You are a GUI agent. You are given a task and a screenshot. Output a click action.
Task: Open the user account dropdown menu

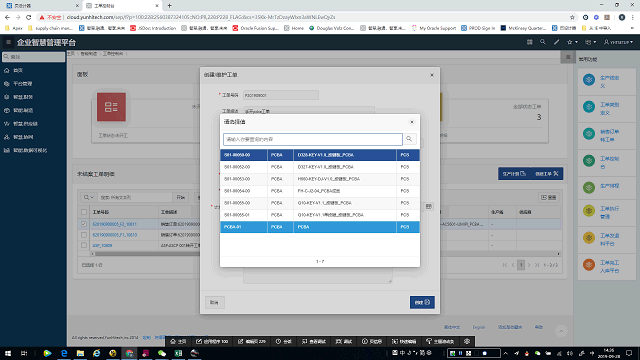(618, 42)
